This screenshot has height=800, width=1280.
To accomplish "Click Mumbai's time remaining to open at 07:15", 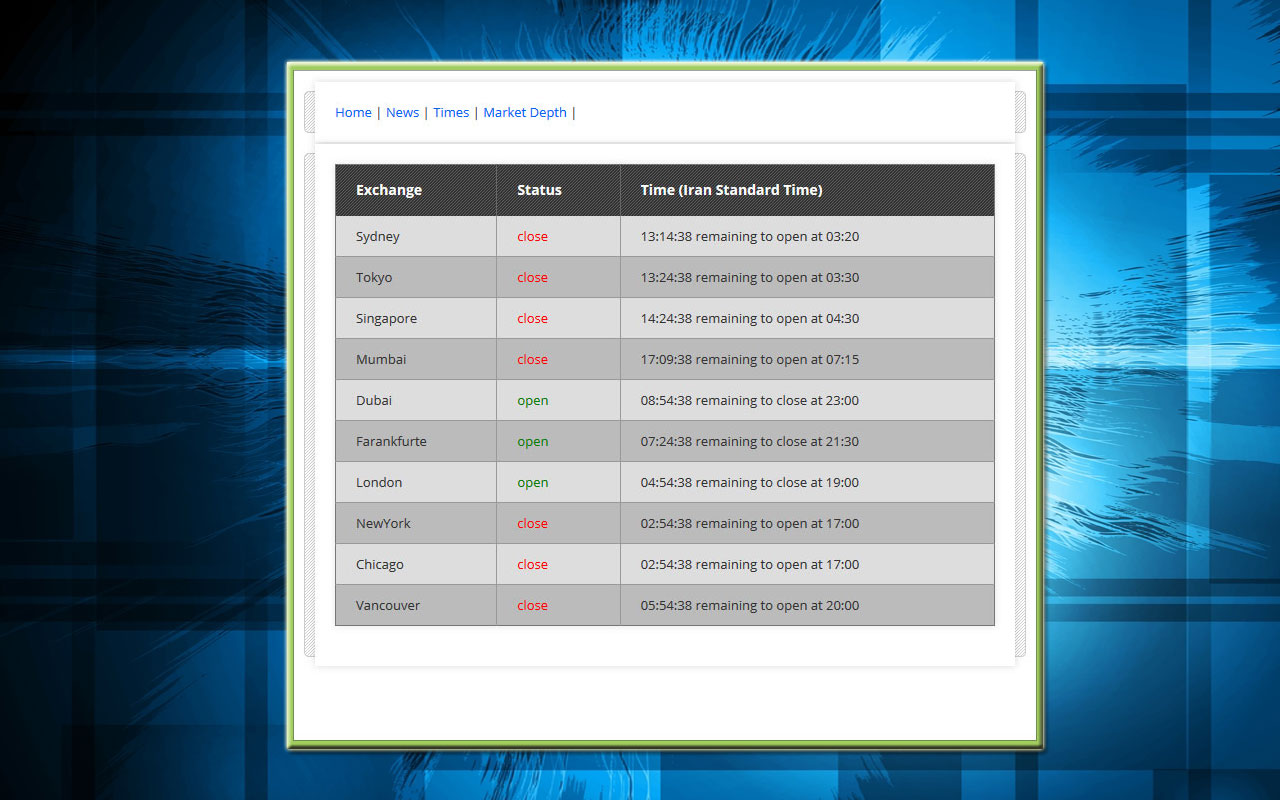I will pyautogui.click(x=749, y=360).
